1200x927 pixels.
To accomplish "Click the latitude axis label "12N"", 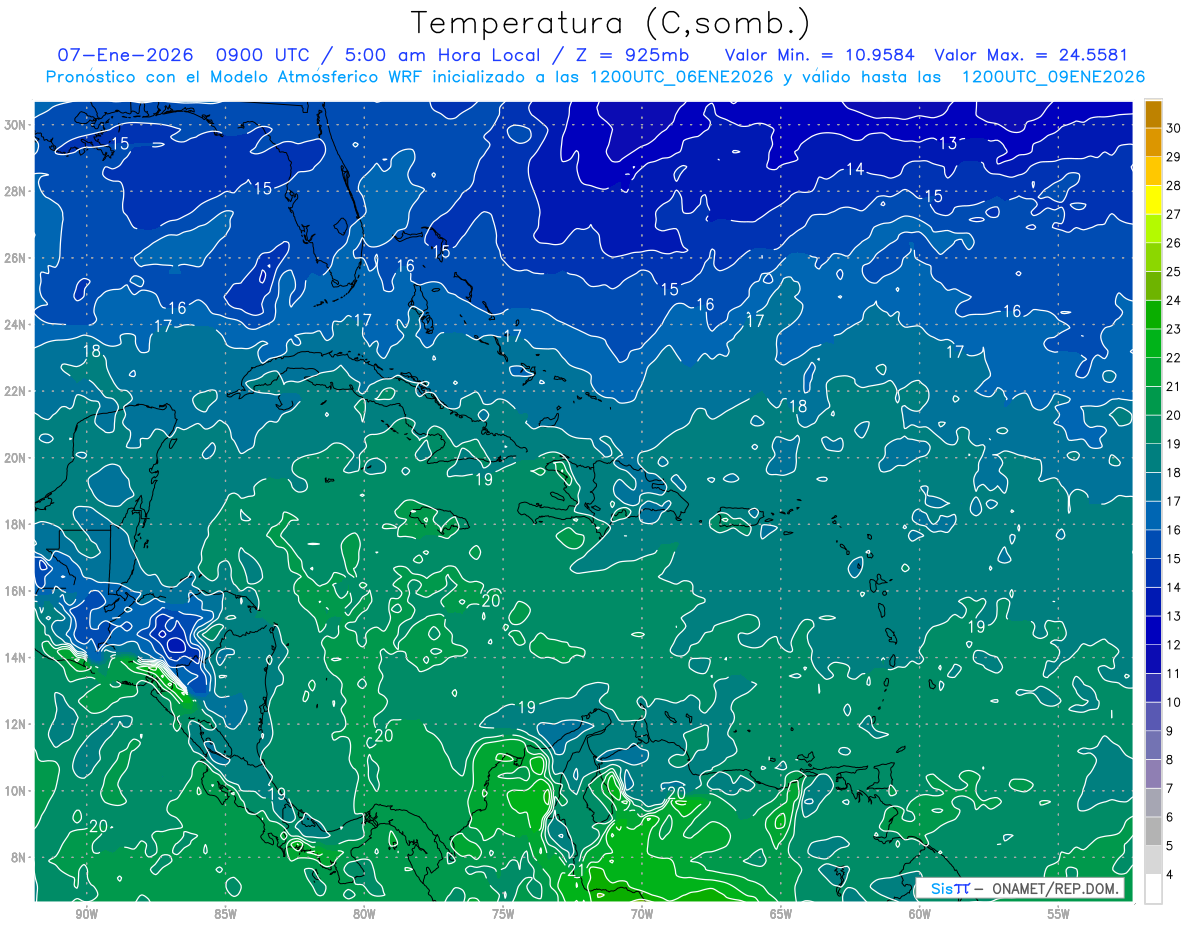I will 15,724.
